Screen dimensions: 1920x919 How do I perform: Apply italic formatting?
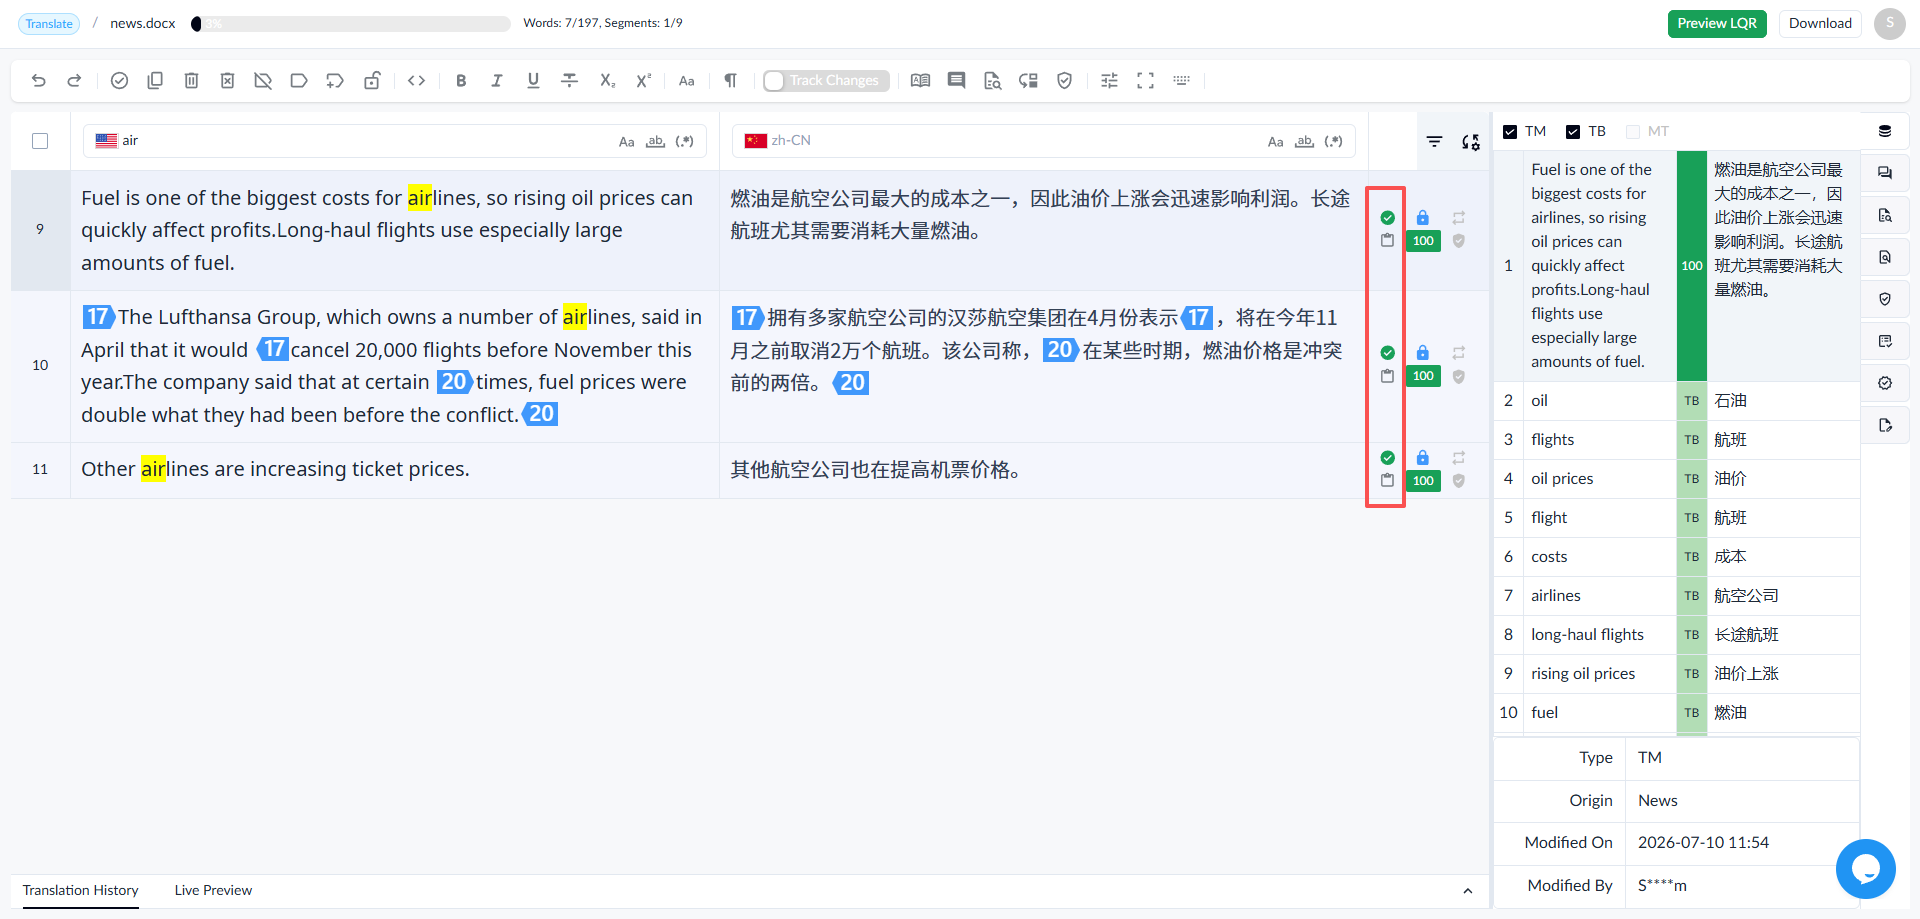pyautogui.click(x=497, y=81)
